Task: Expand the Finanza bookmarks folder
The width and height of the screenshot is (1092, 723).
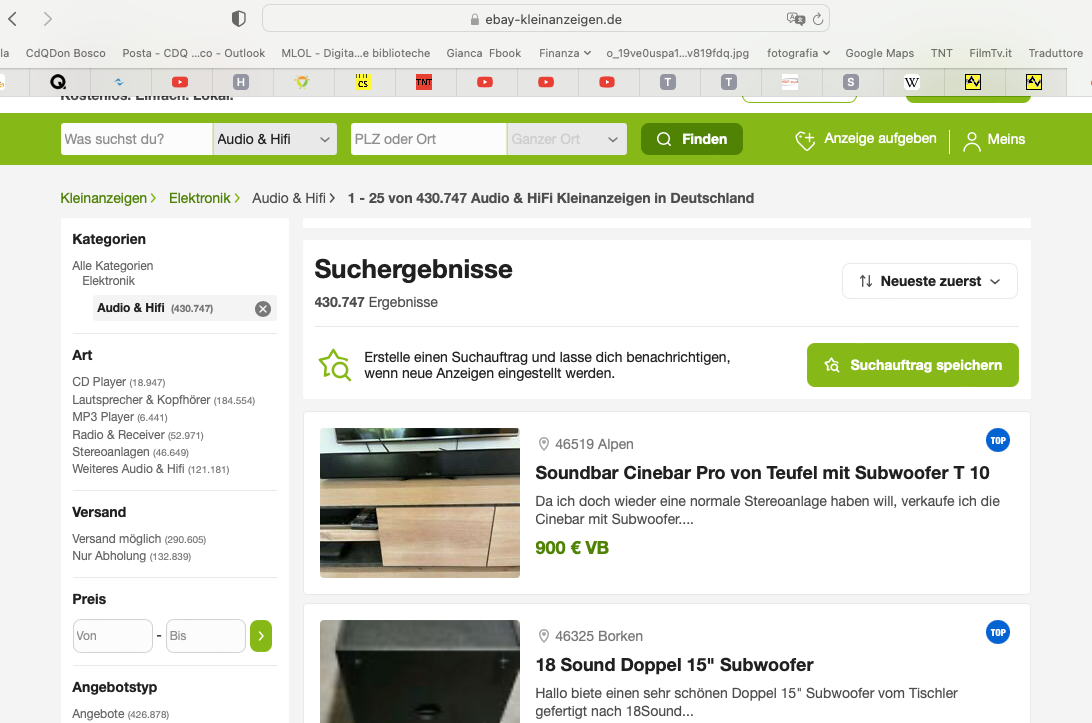Action: click(x=565, y=53)
